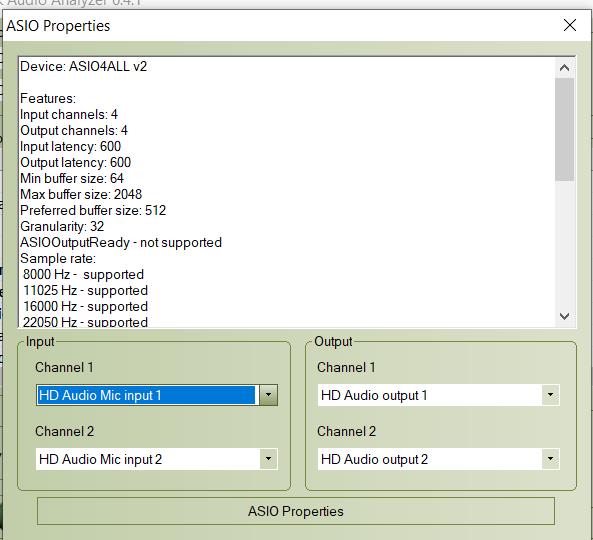Click 'Min buffer size: 64' line

click(x=72, y=178)
